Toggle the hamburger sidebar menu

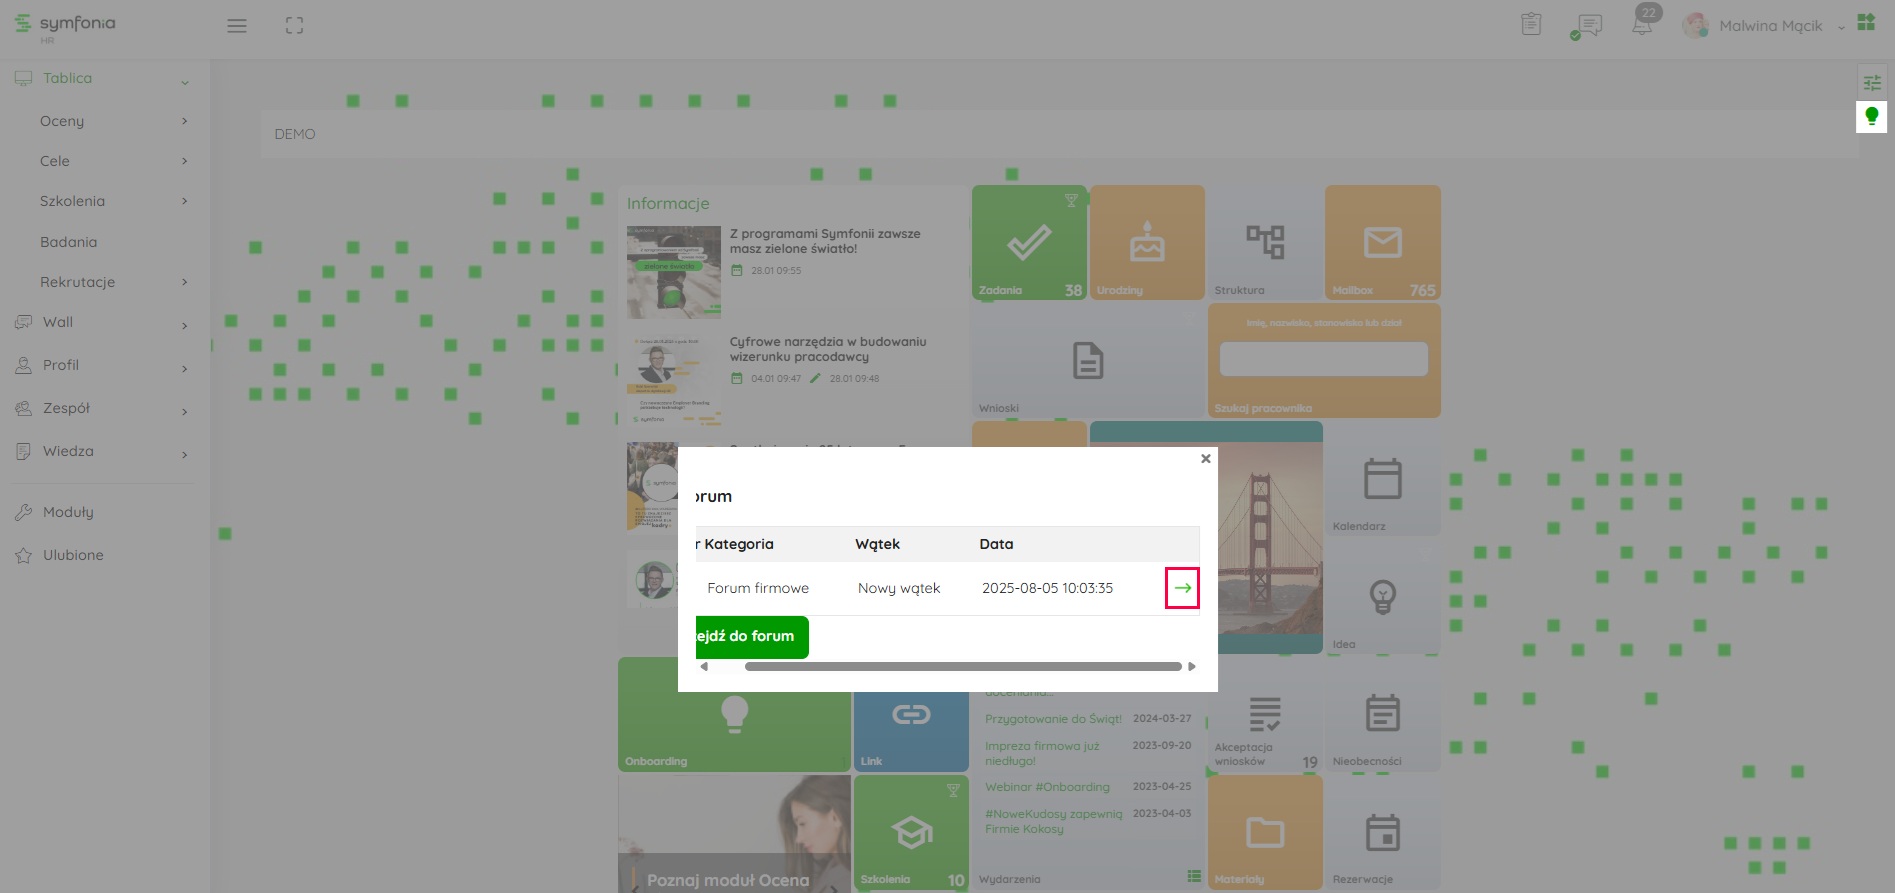point(237,26)
